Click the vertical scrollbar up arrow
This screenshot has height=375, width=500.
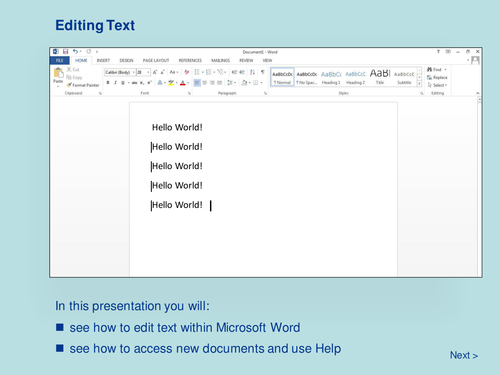pos(480,99)
